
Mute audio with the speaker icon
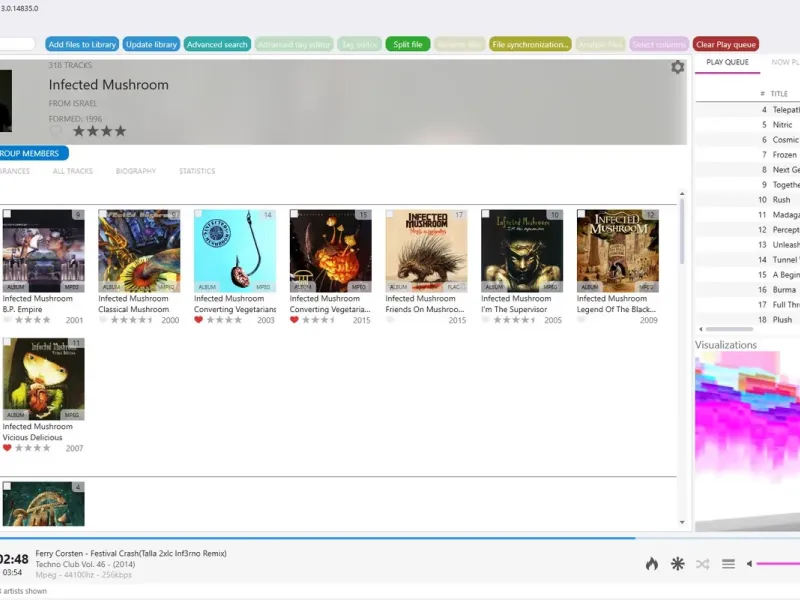749,564
